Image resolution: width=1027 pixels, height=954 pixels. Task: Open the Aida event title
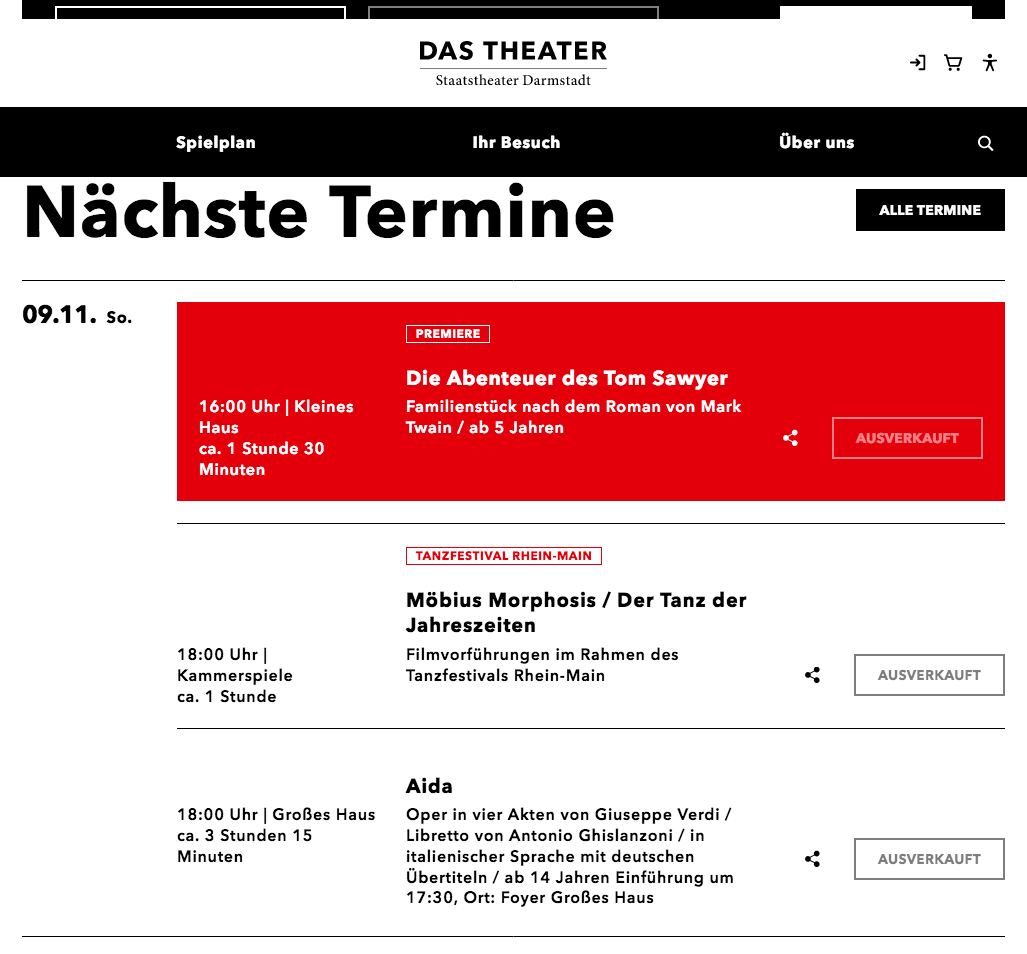(429, 786)
